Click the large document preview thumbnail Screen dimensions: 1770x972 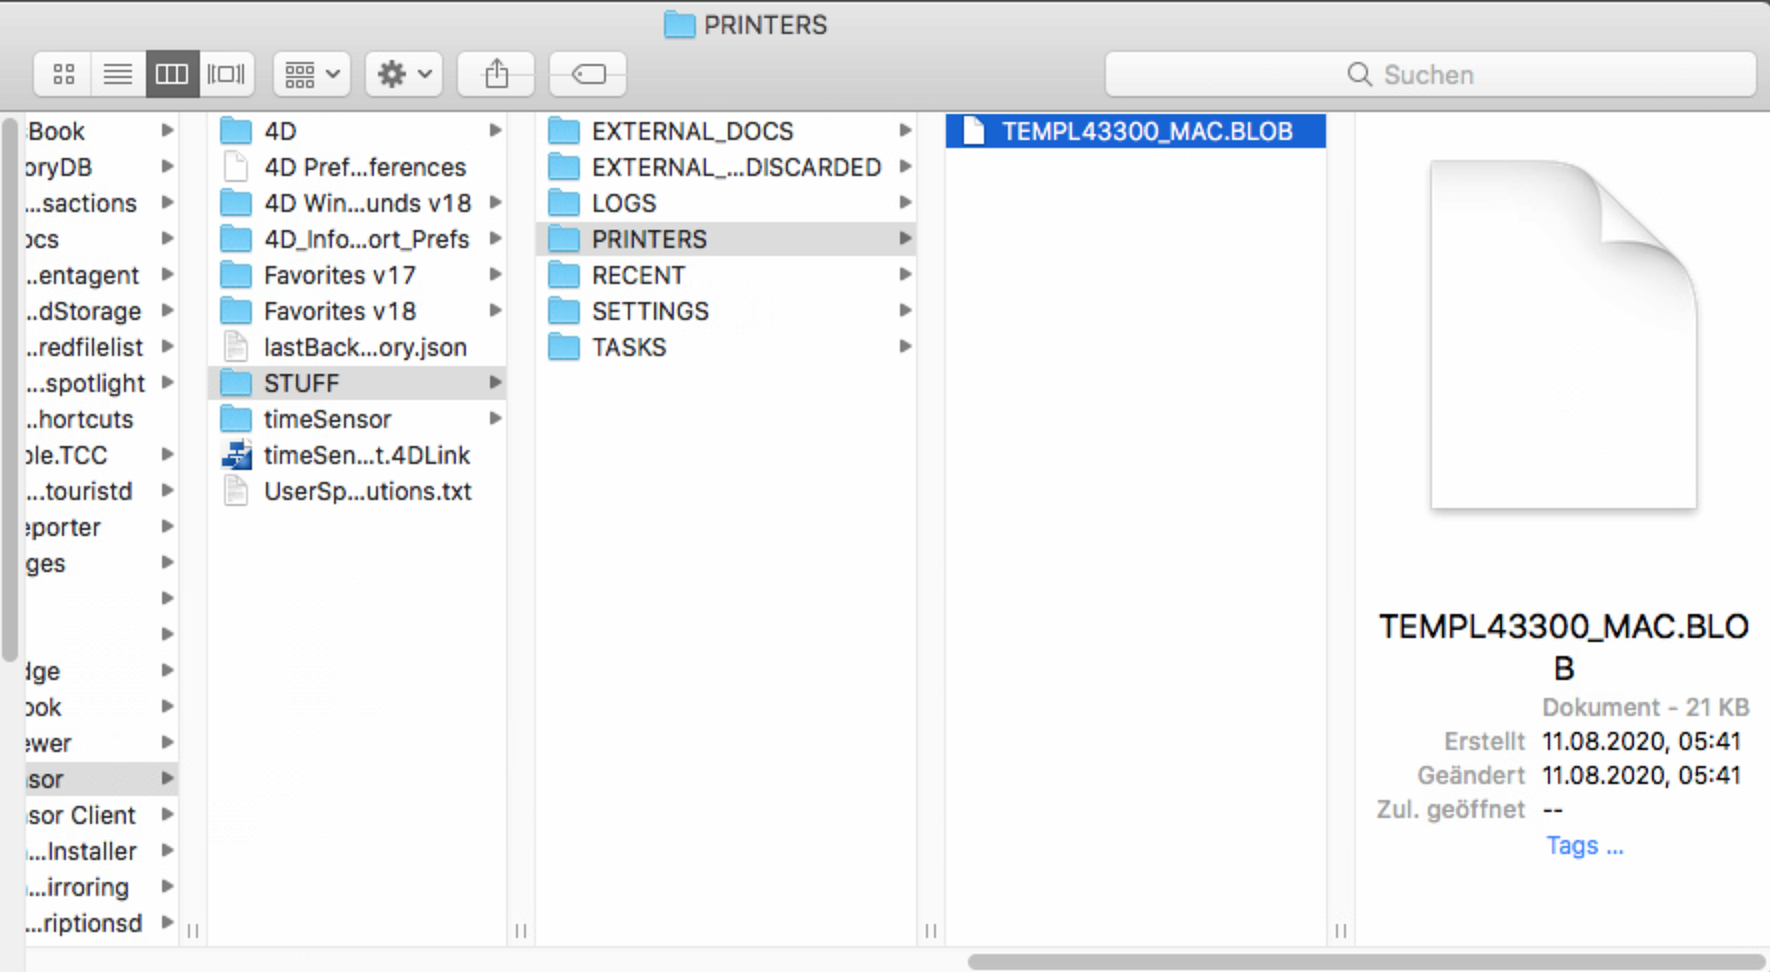[x=1563, y=335]
